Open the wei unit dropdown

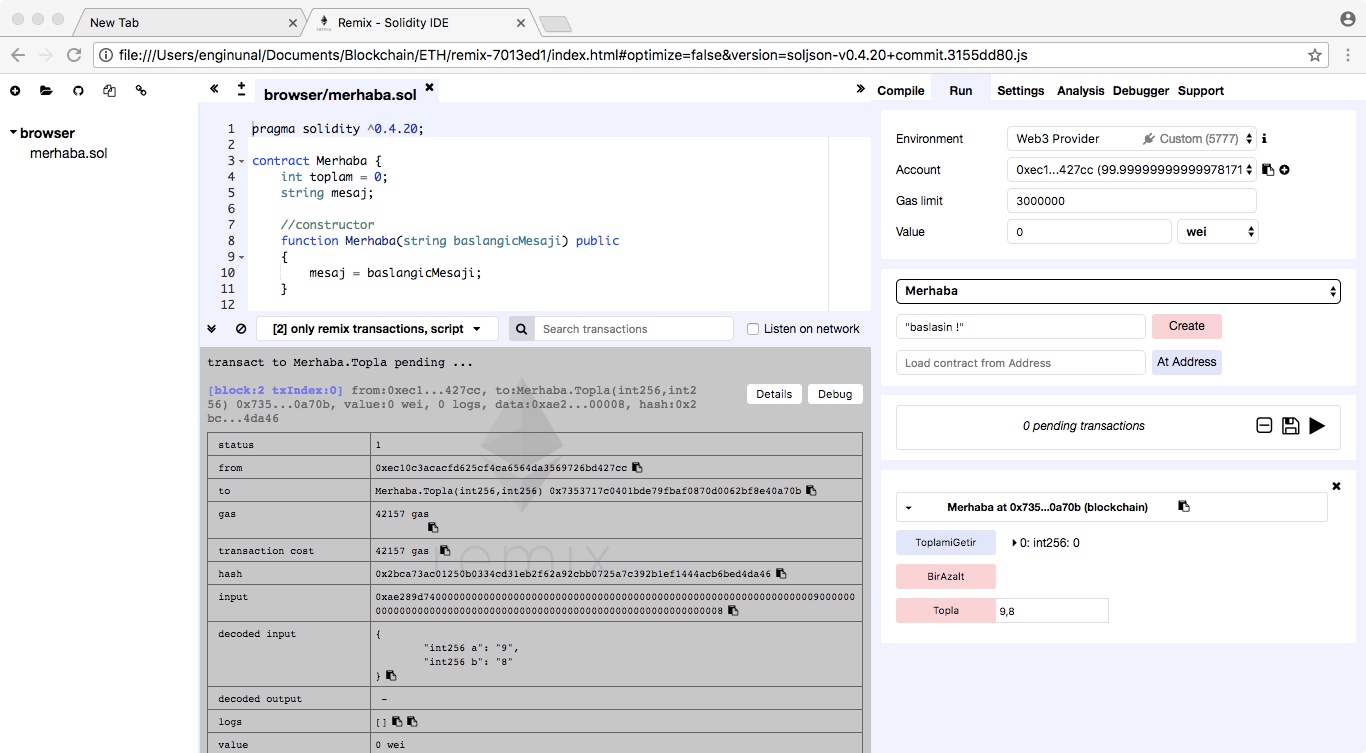(1217, 232)
